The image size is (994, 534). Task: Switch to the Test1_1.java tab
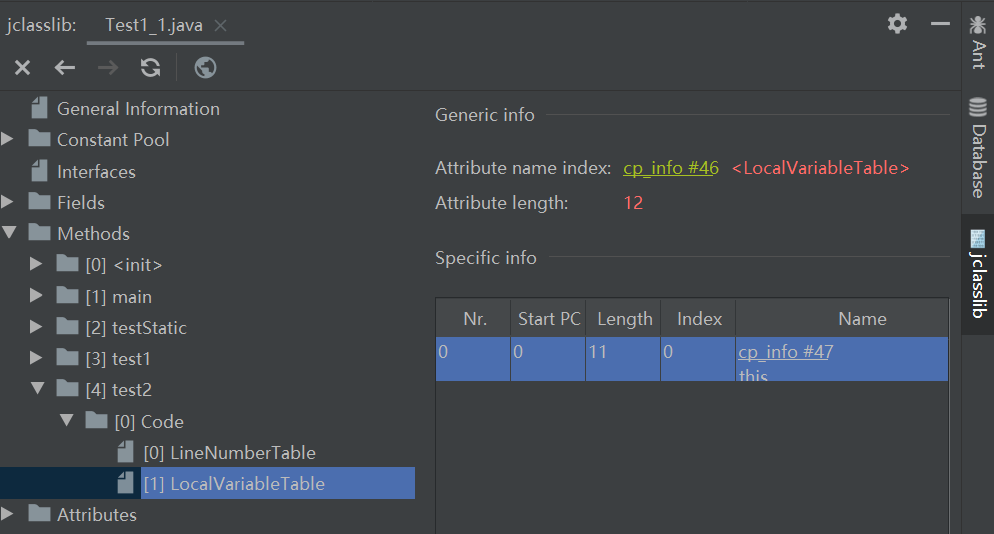click(x=153, y=25)
